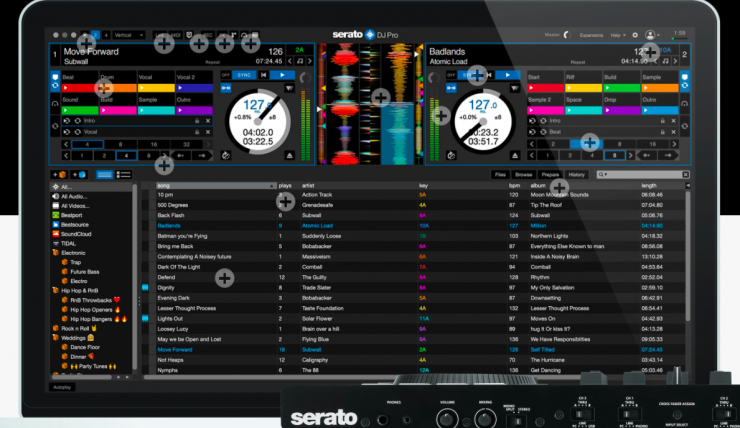Expand the Electronic crate
The width and height of the screenshot is (740, 428).
(x=56, y=253)
